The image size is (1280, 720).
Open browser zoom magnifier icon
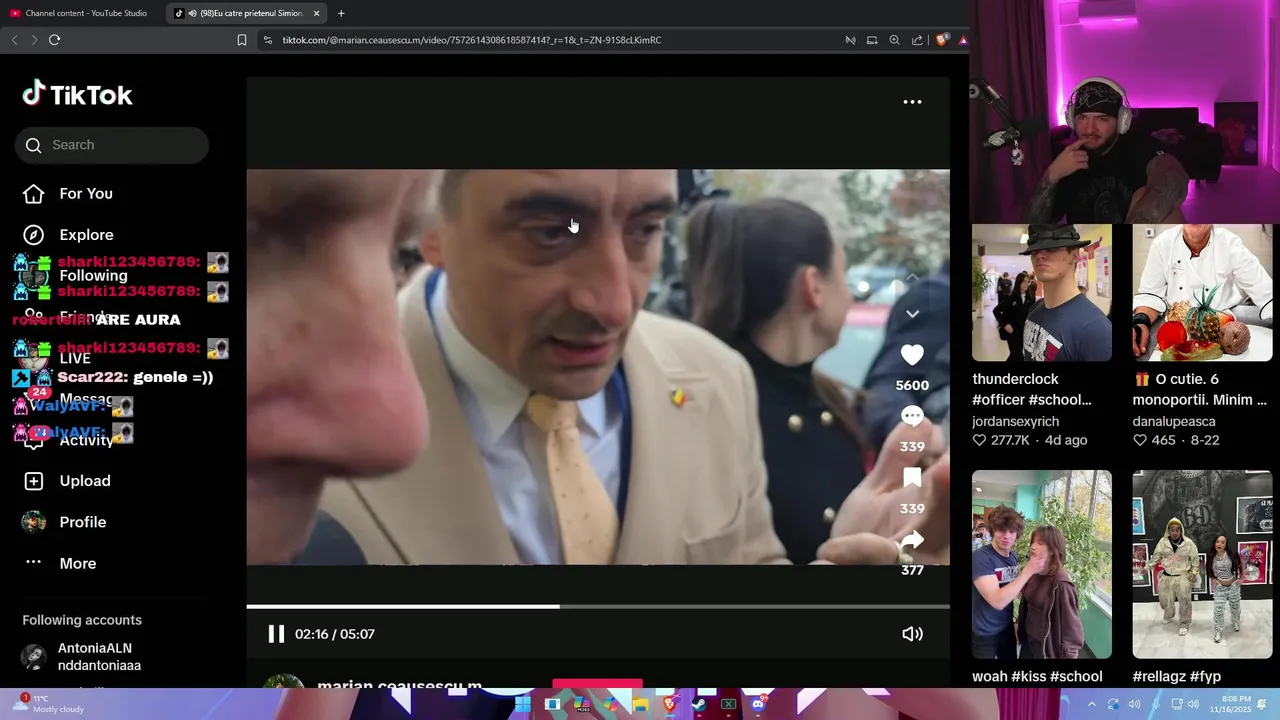(894, 40)
